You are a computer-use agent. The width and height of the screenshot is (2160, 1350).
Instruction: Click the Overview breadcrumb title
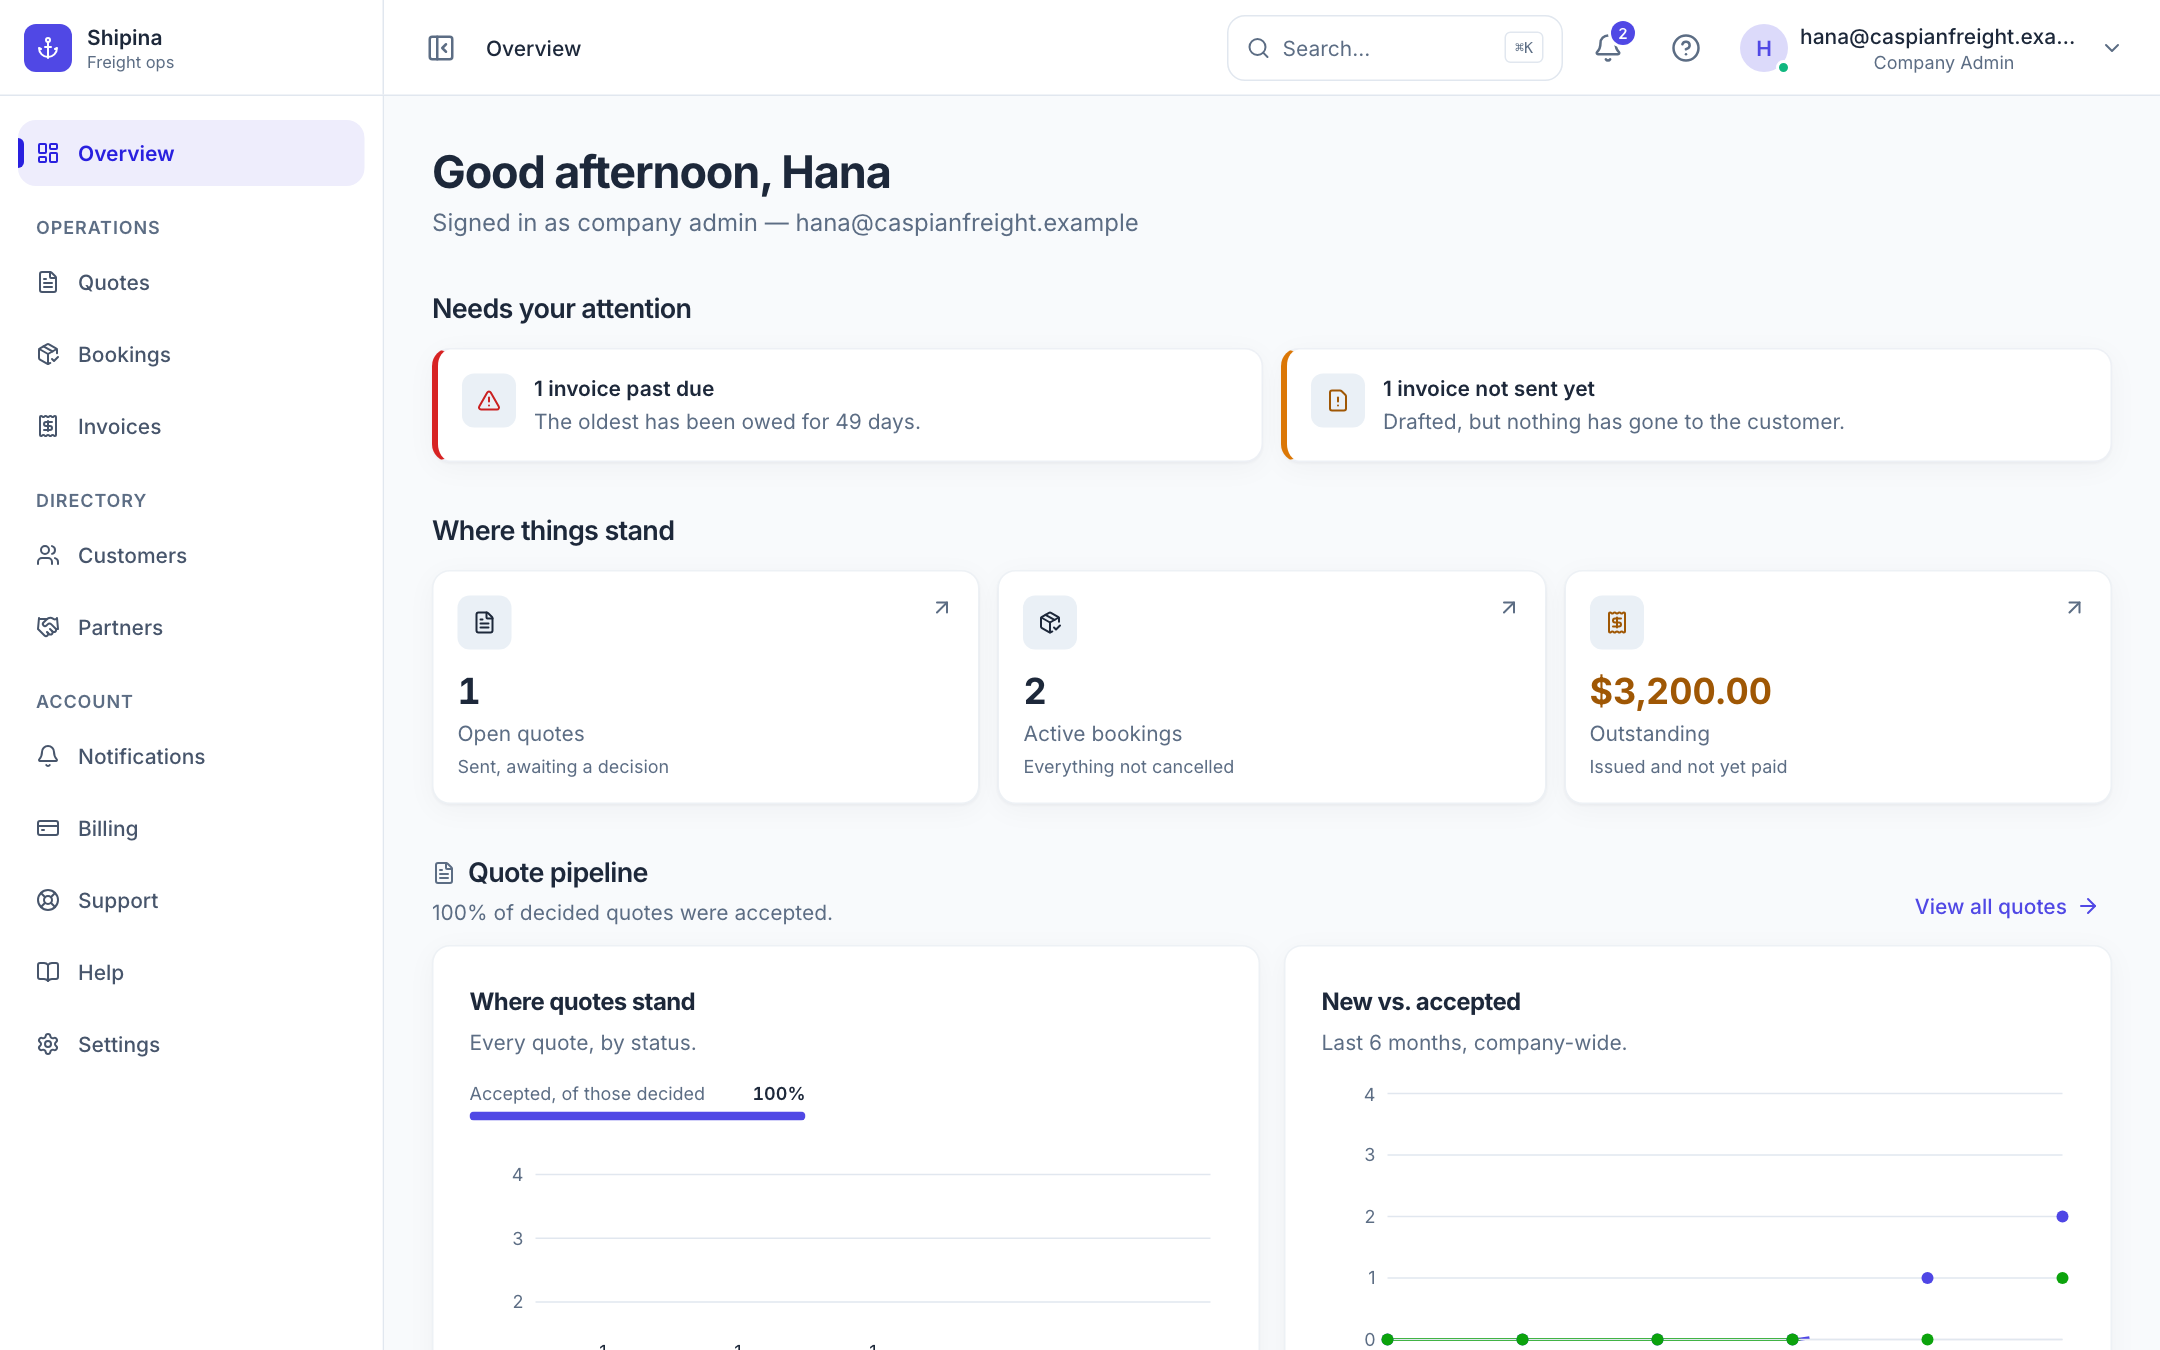click(533, 48)
